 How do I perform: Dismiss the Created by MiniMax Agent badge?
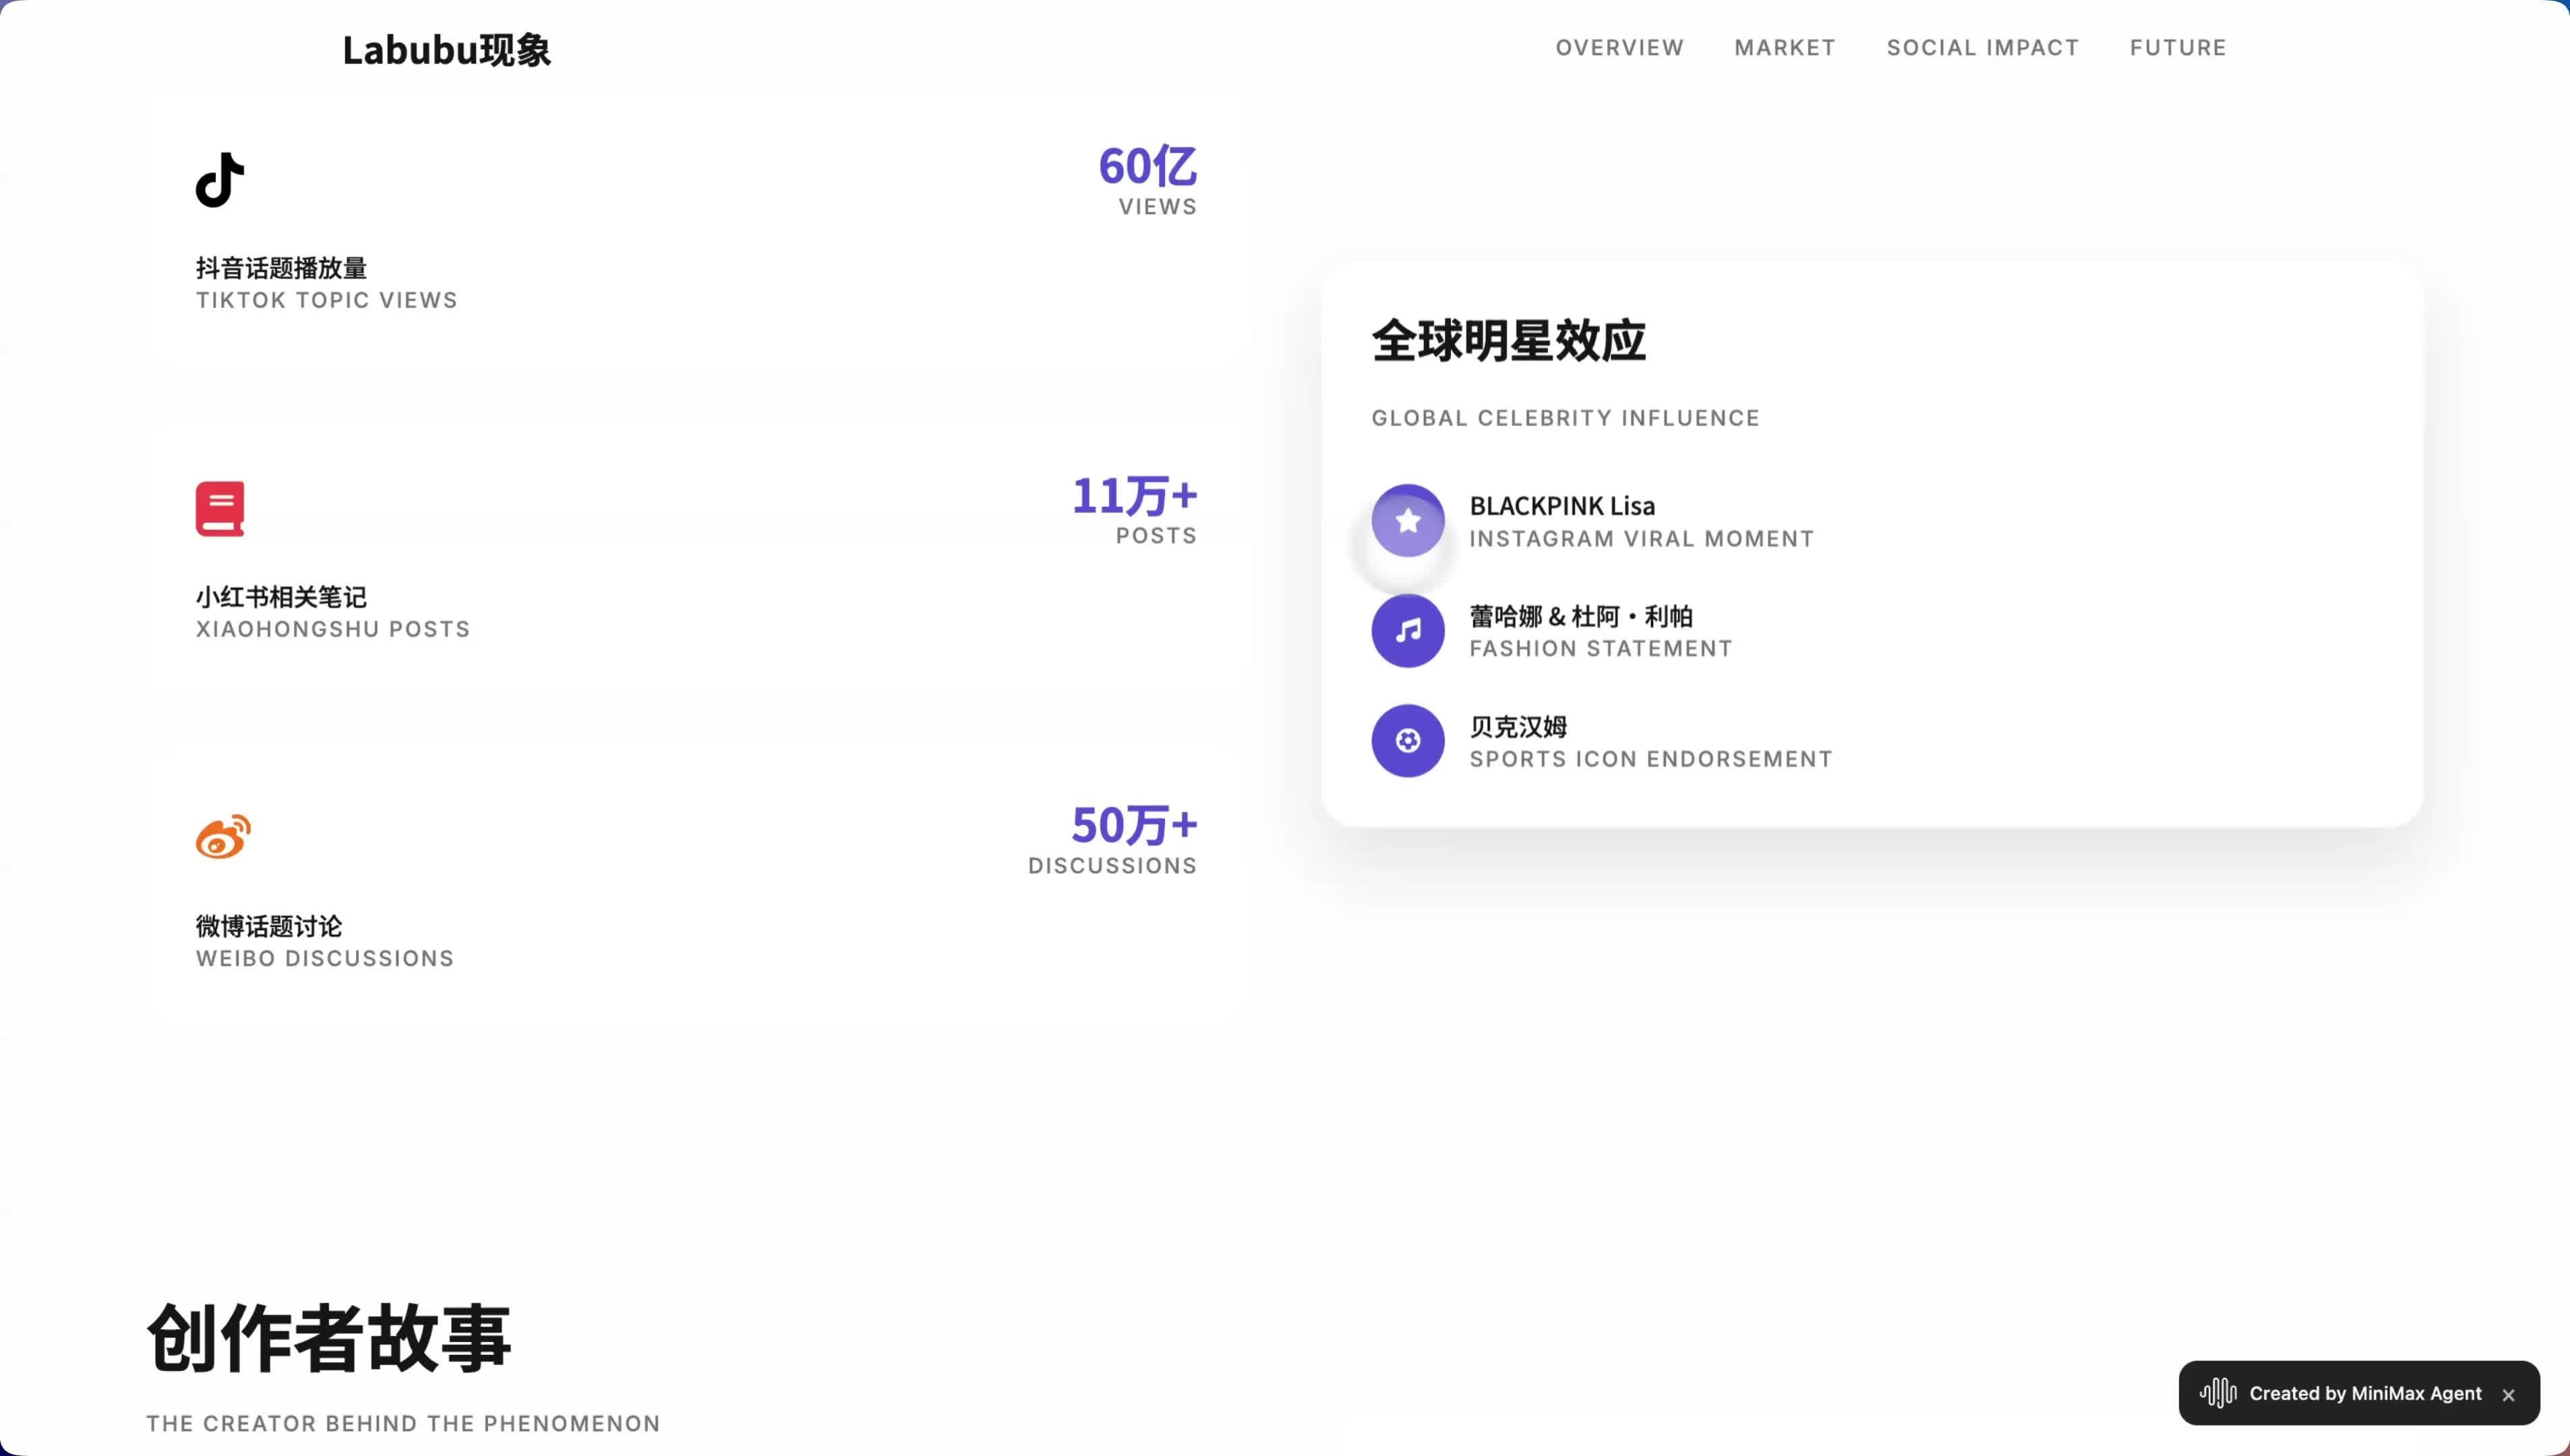point(2507,1395)
